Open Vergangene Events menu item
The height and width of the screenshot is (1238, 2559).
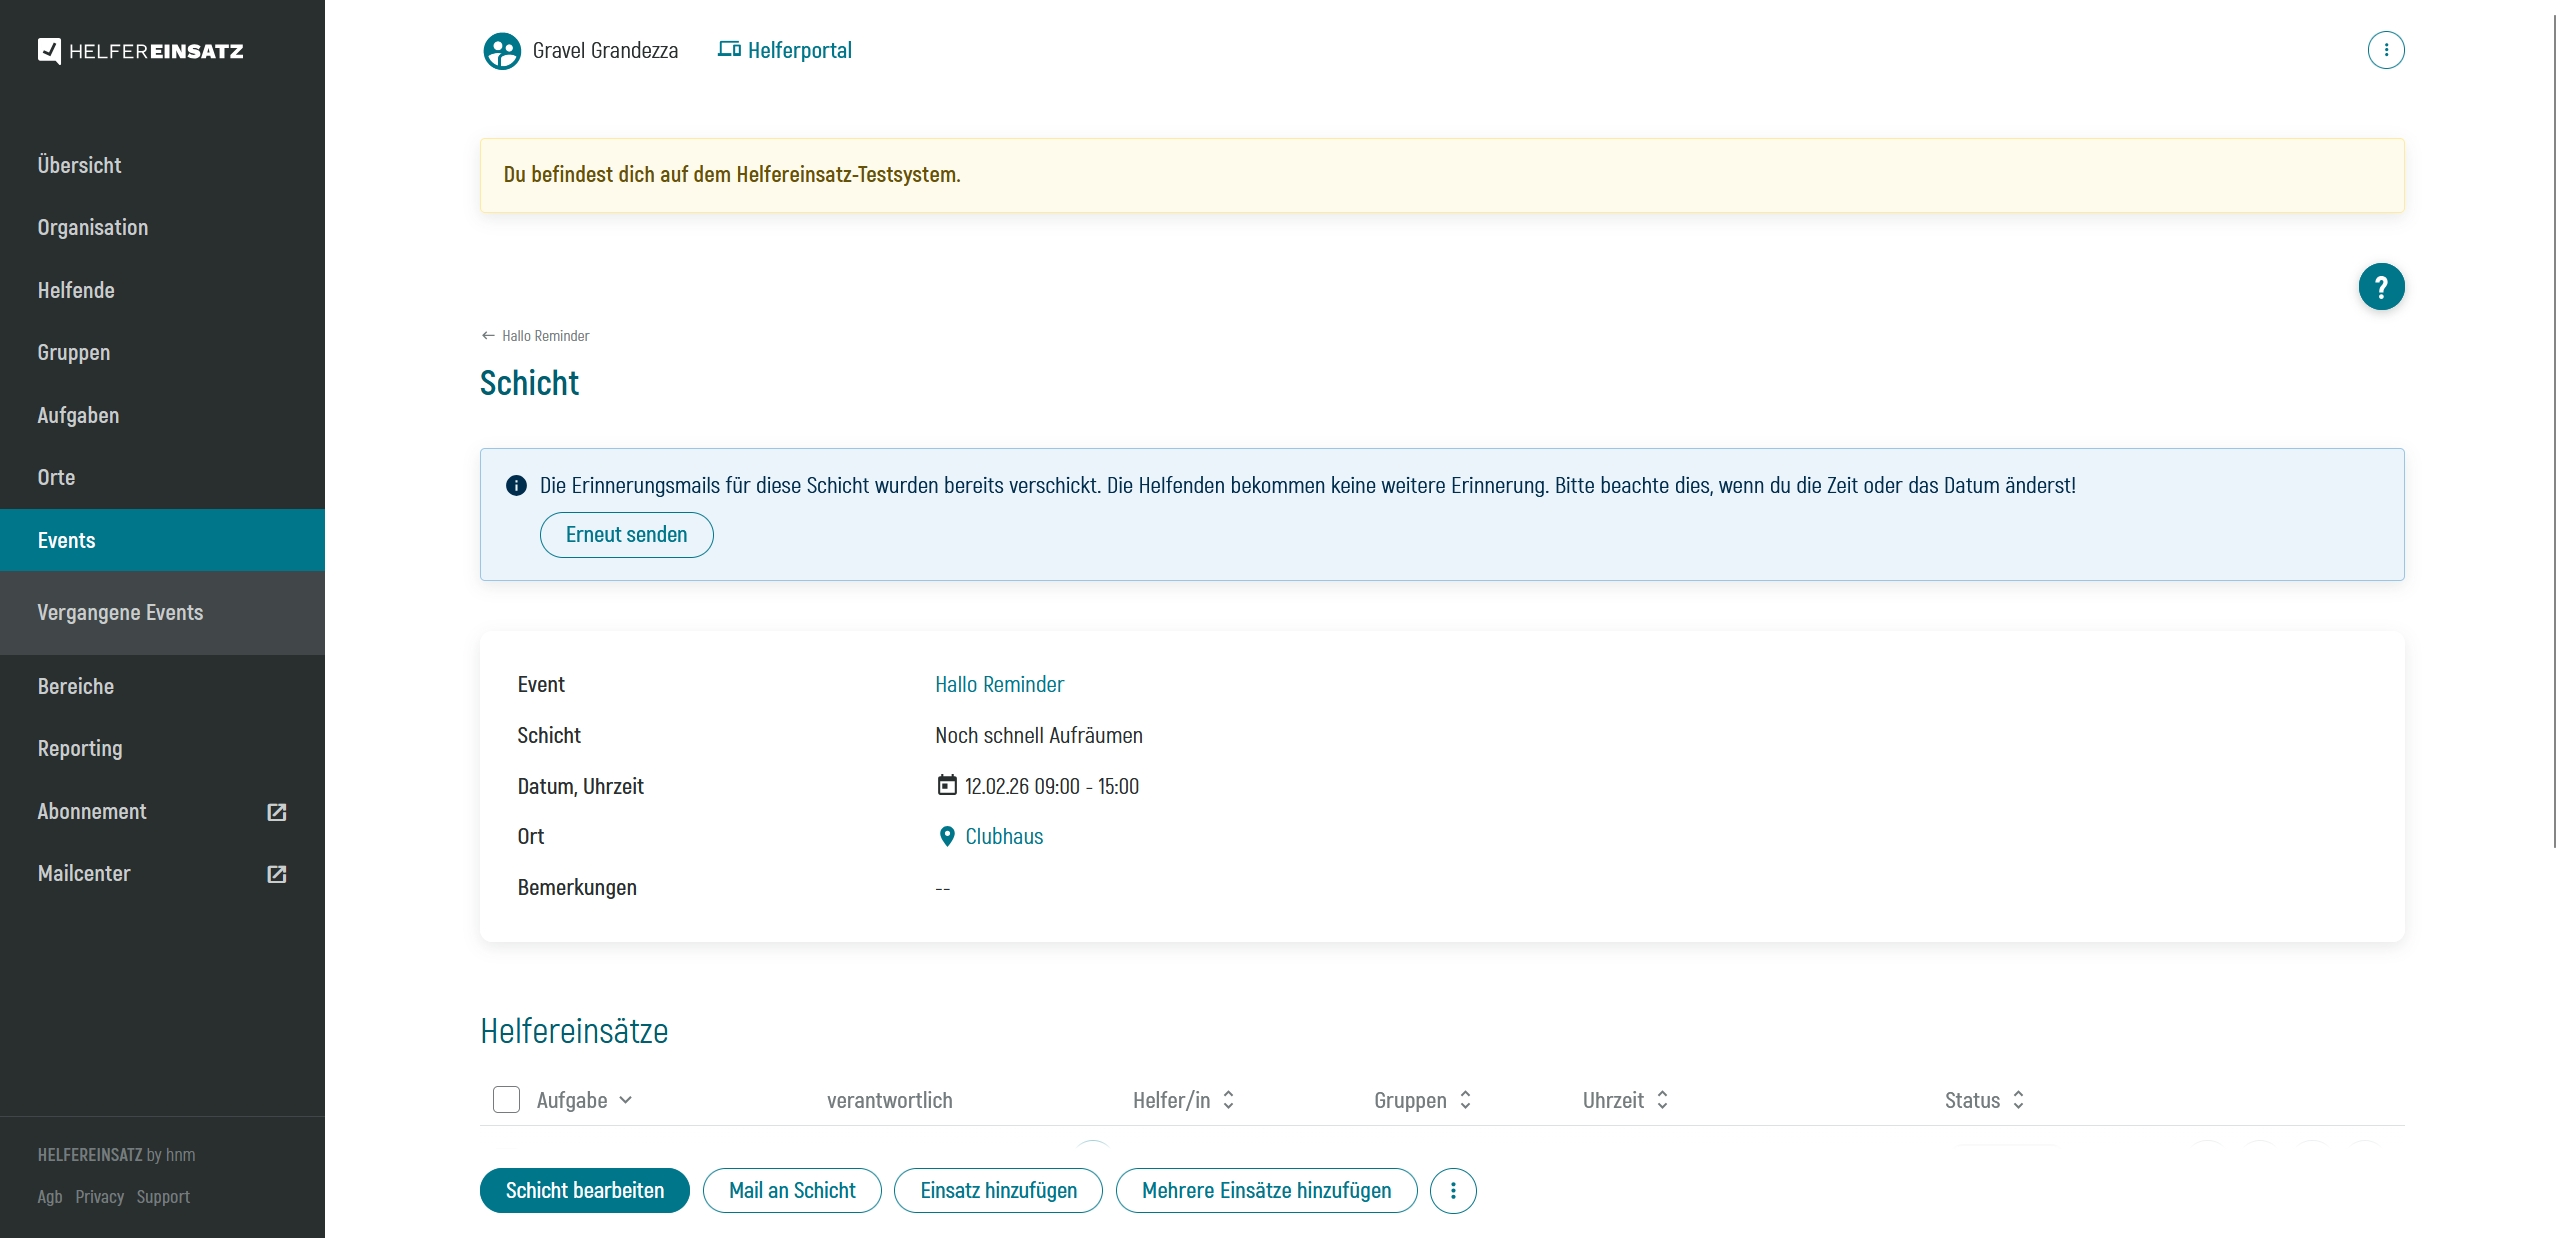click(120, 613)
